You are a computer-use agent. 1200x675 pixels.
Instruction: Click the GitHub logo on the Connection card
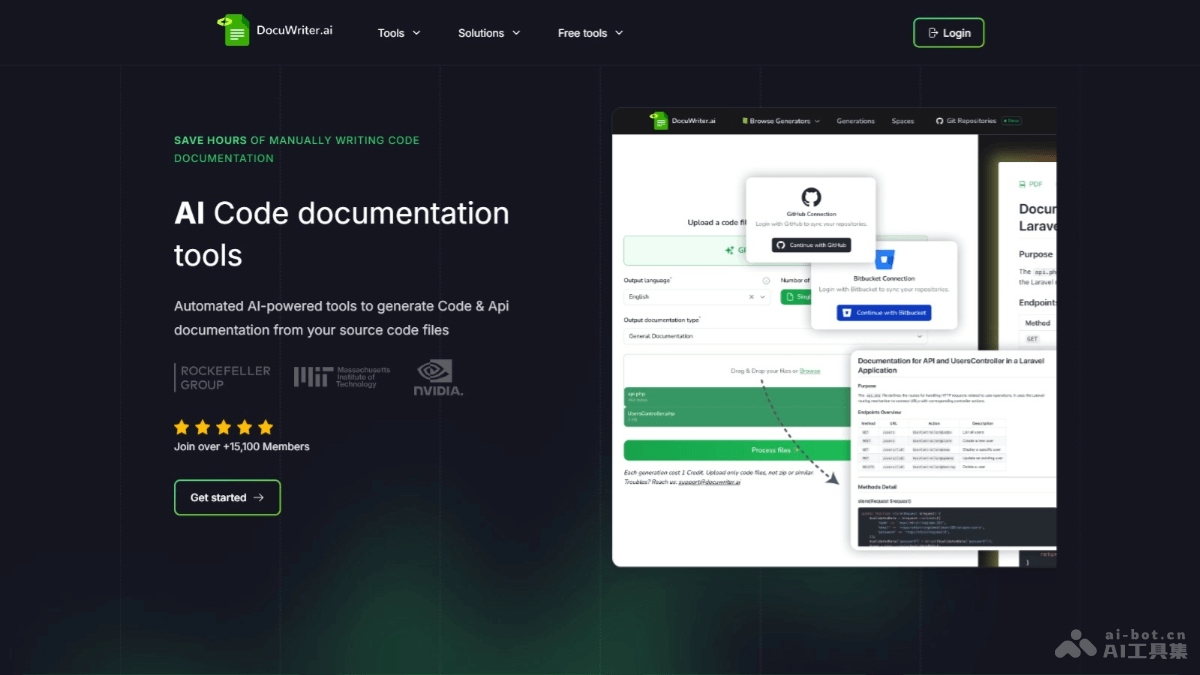click(811, 198)
